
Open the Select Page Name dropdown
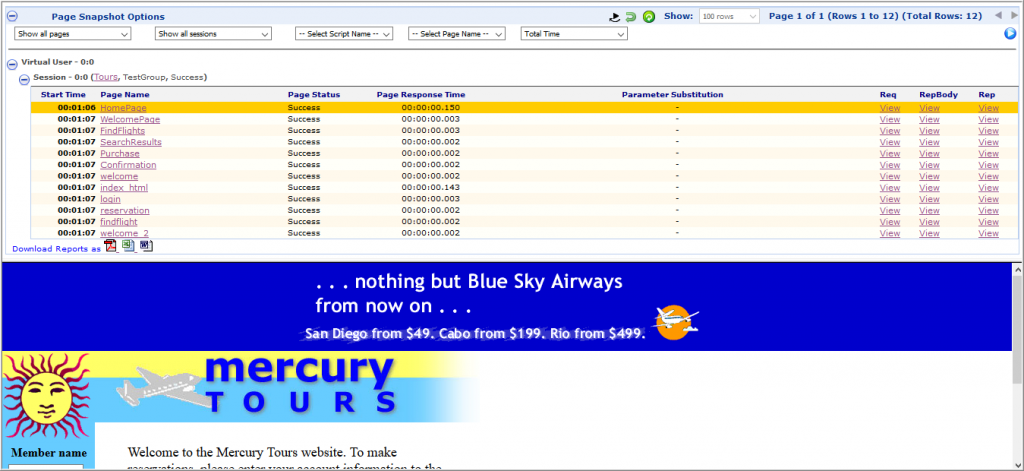[456, 34]
